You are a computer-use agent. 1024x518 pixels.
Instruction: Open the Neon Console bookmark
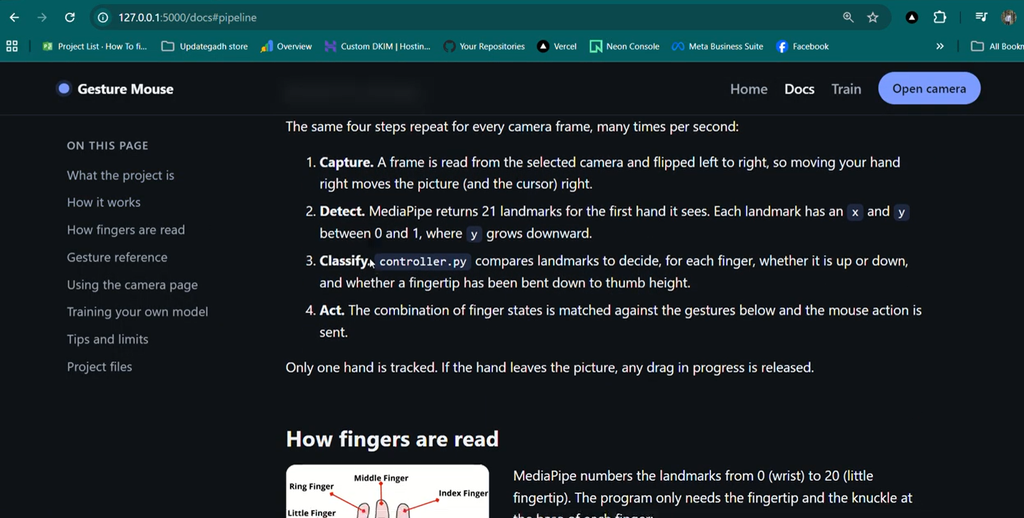pos(624,46)
